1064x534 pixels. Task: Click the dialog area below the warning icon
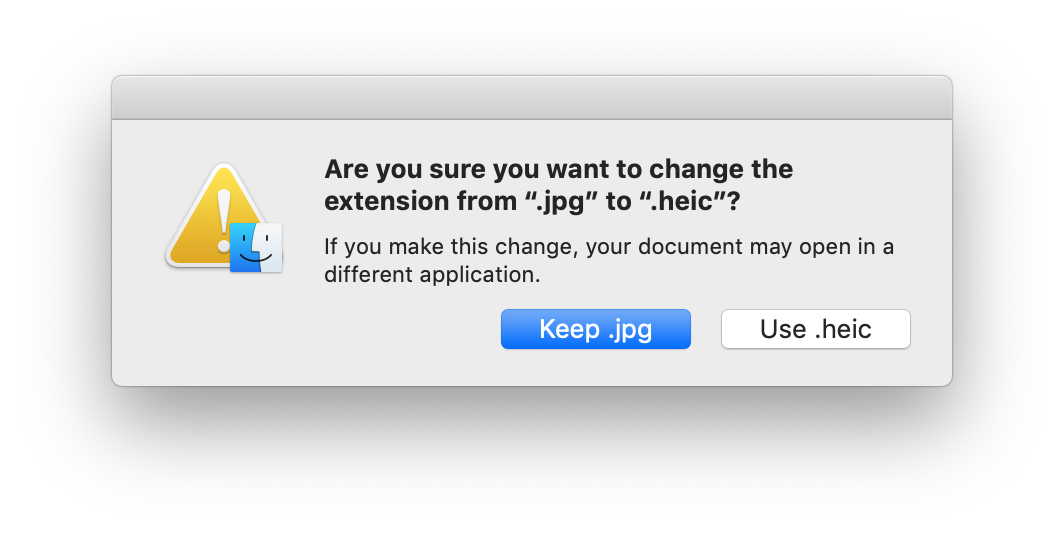click(222, 330)
